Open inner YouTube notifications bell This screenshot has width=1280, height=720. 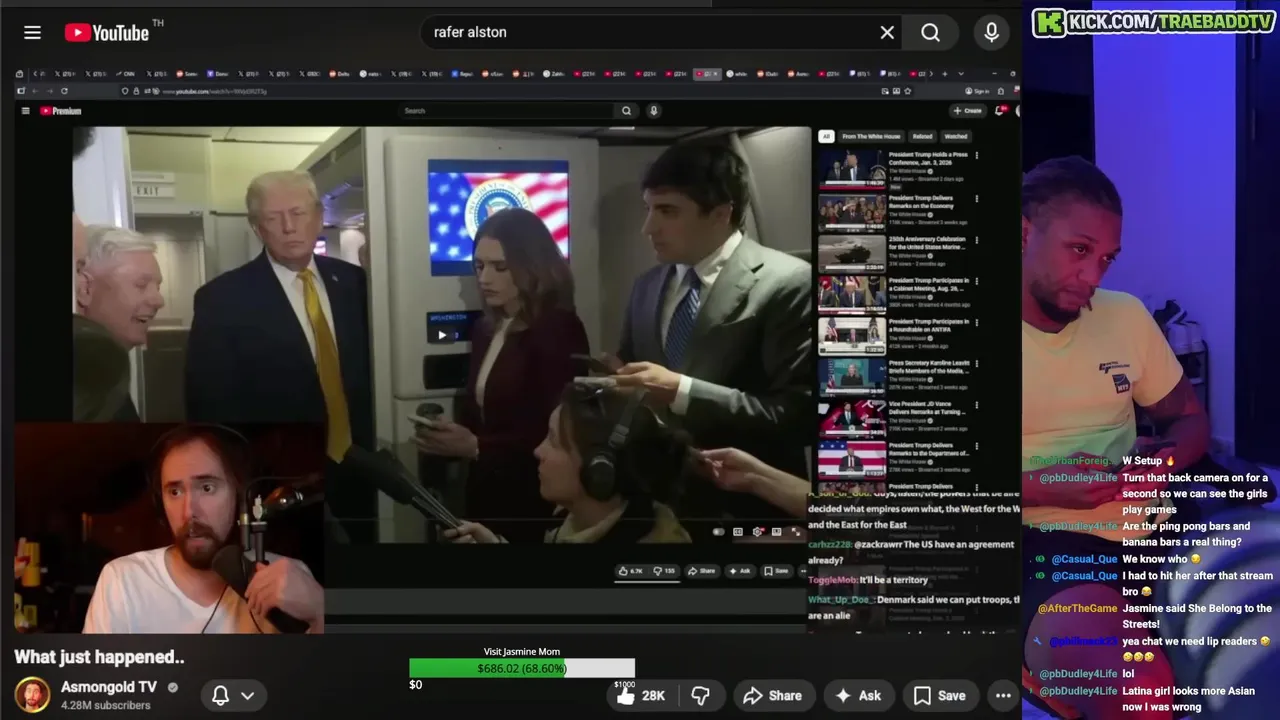pyautogui.click(x=999, y=111)
